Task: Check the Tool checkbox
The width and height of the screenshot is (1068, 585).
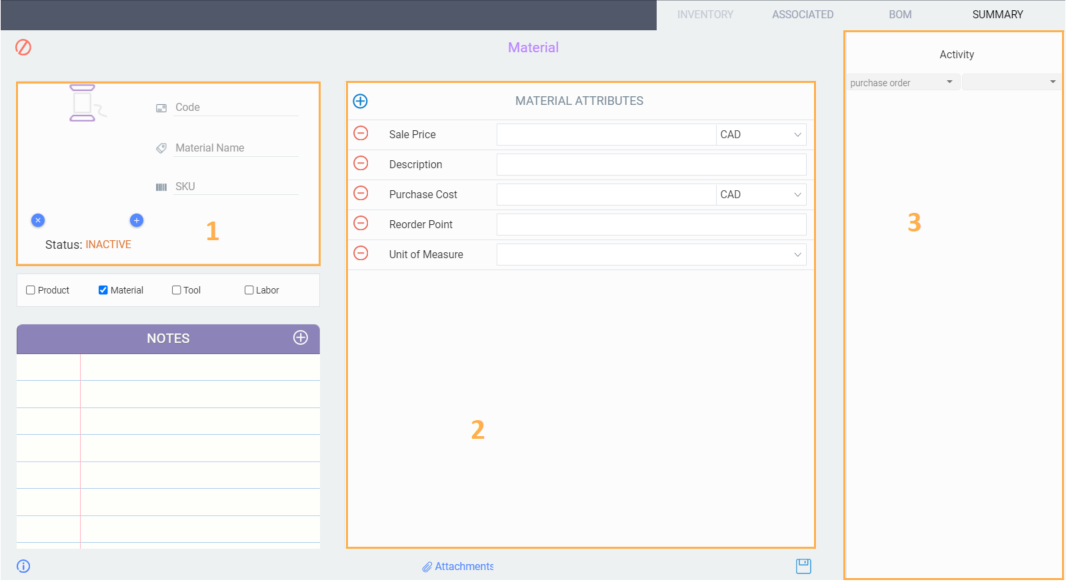Action: coord(176,290)
